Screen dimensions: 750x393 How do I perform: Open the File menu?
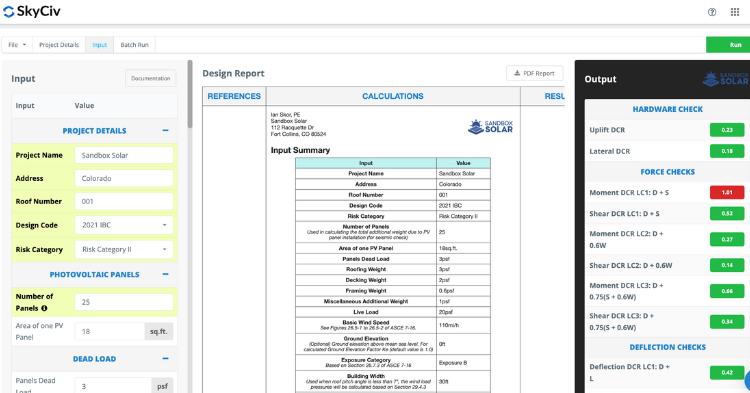(17, 44)
